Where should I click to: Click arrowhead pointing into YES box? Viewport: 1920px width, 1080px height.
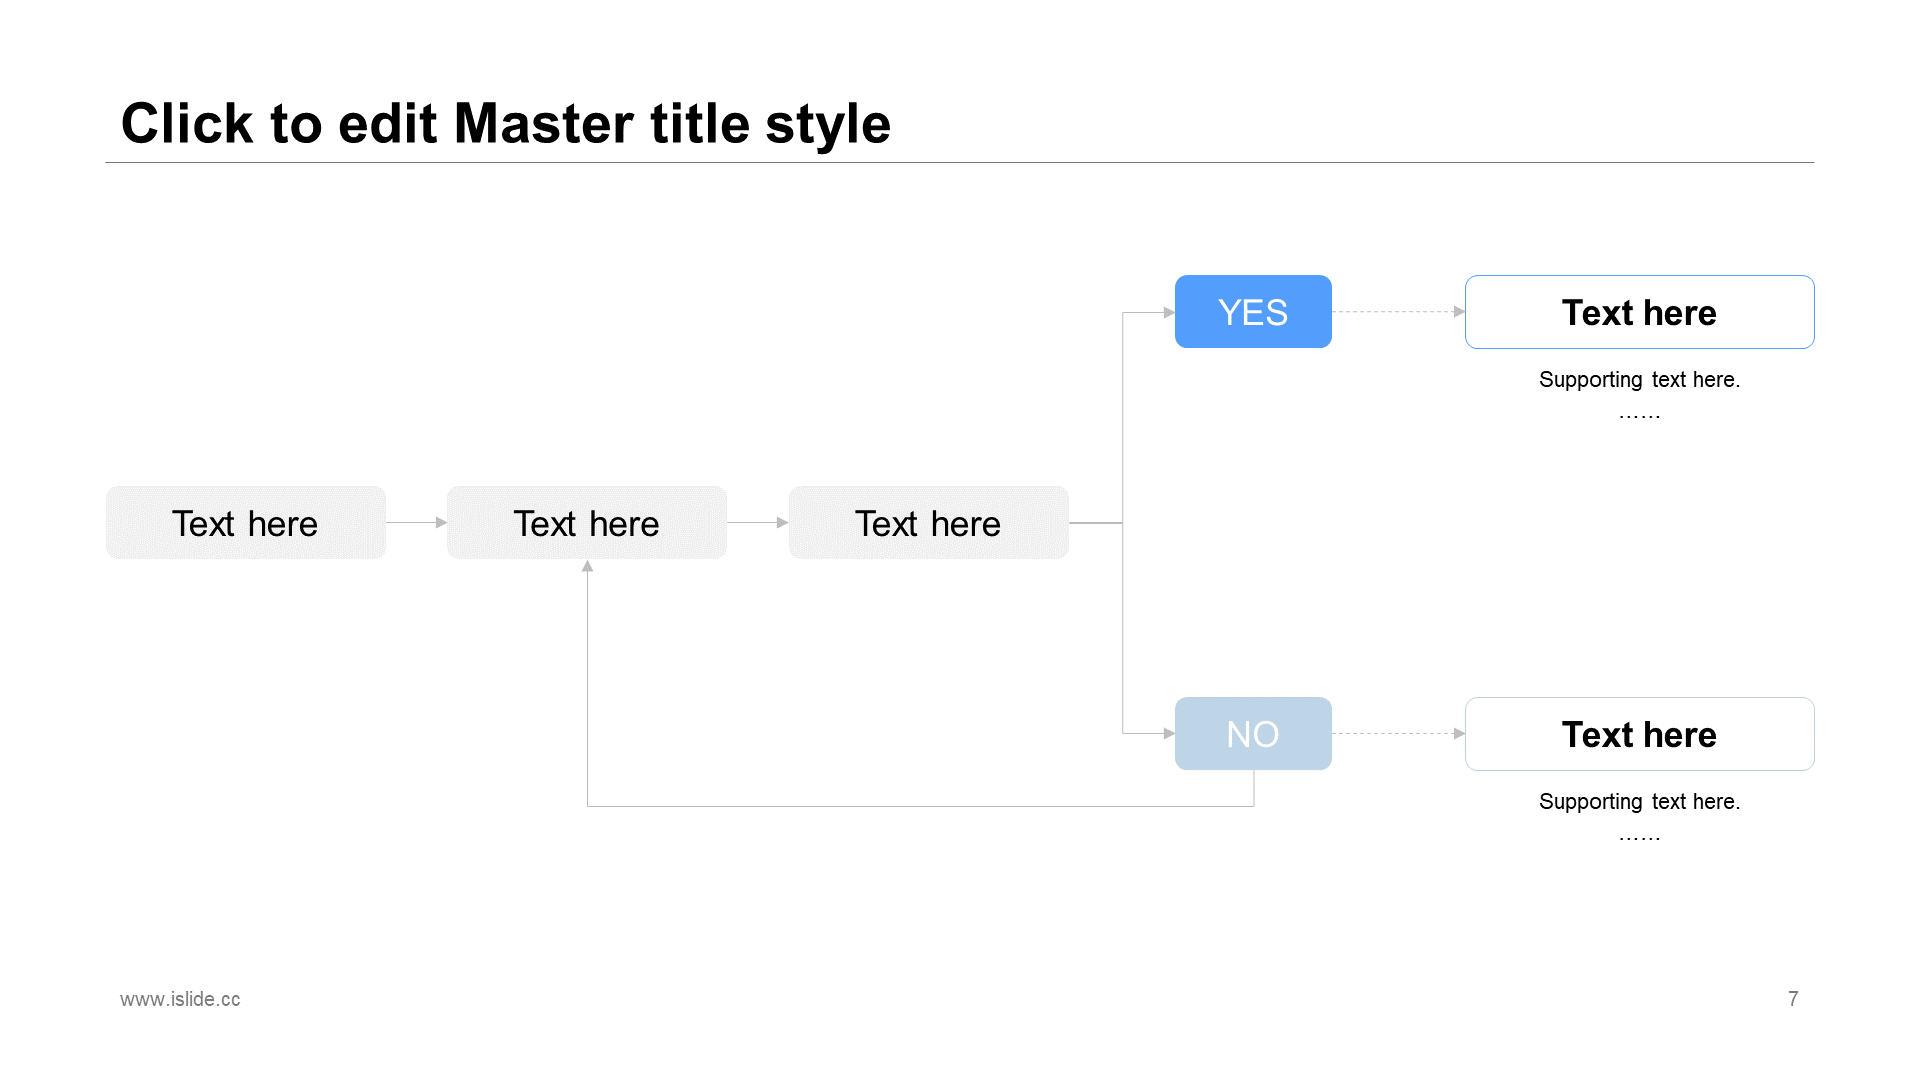[1169, 312]
